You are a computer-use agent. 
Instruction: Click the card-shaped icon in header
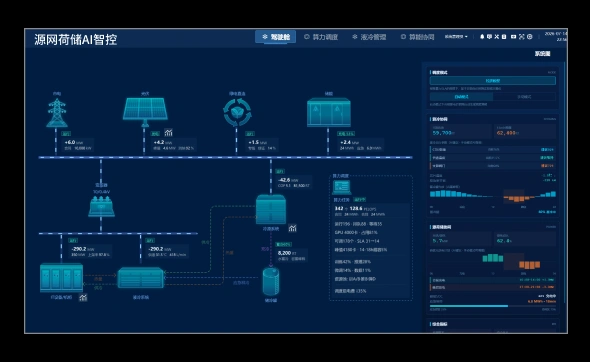click(513, 37)
